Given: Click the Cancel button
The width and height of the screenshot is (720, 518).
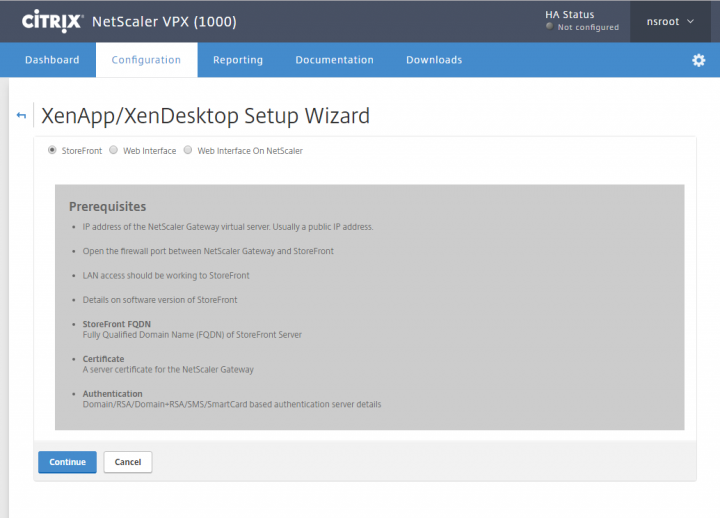Looking at the screenshot, I should point(128,462).
